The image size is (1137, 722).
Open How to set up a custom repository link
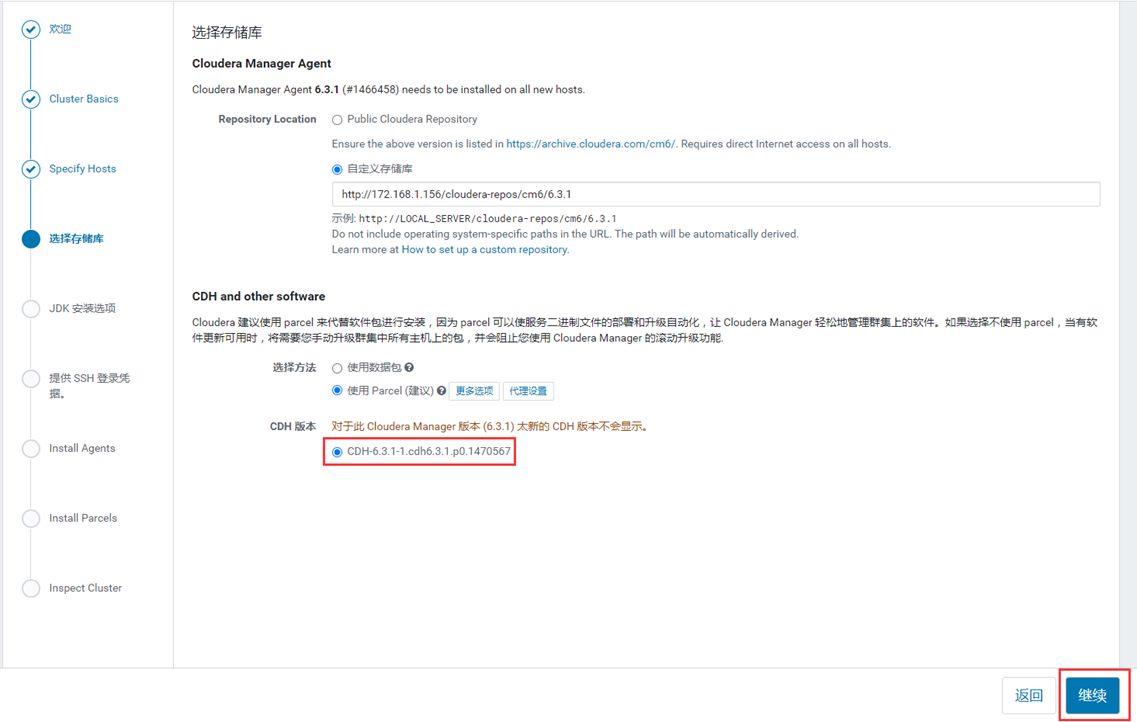pos(484,249)
